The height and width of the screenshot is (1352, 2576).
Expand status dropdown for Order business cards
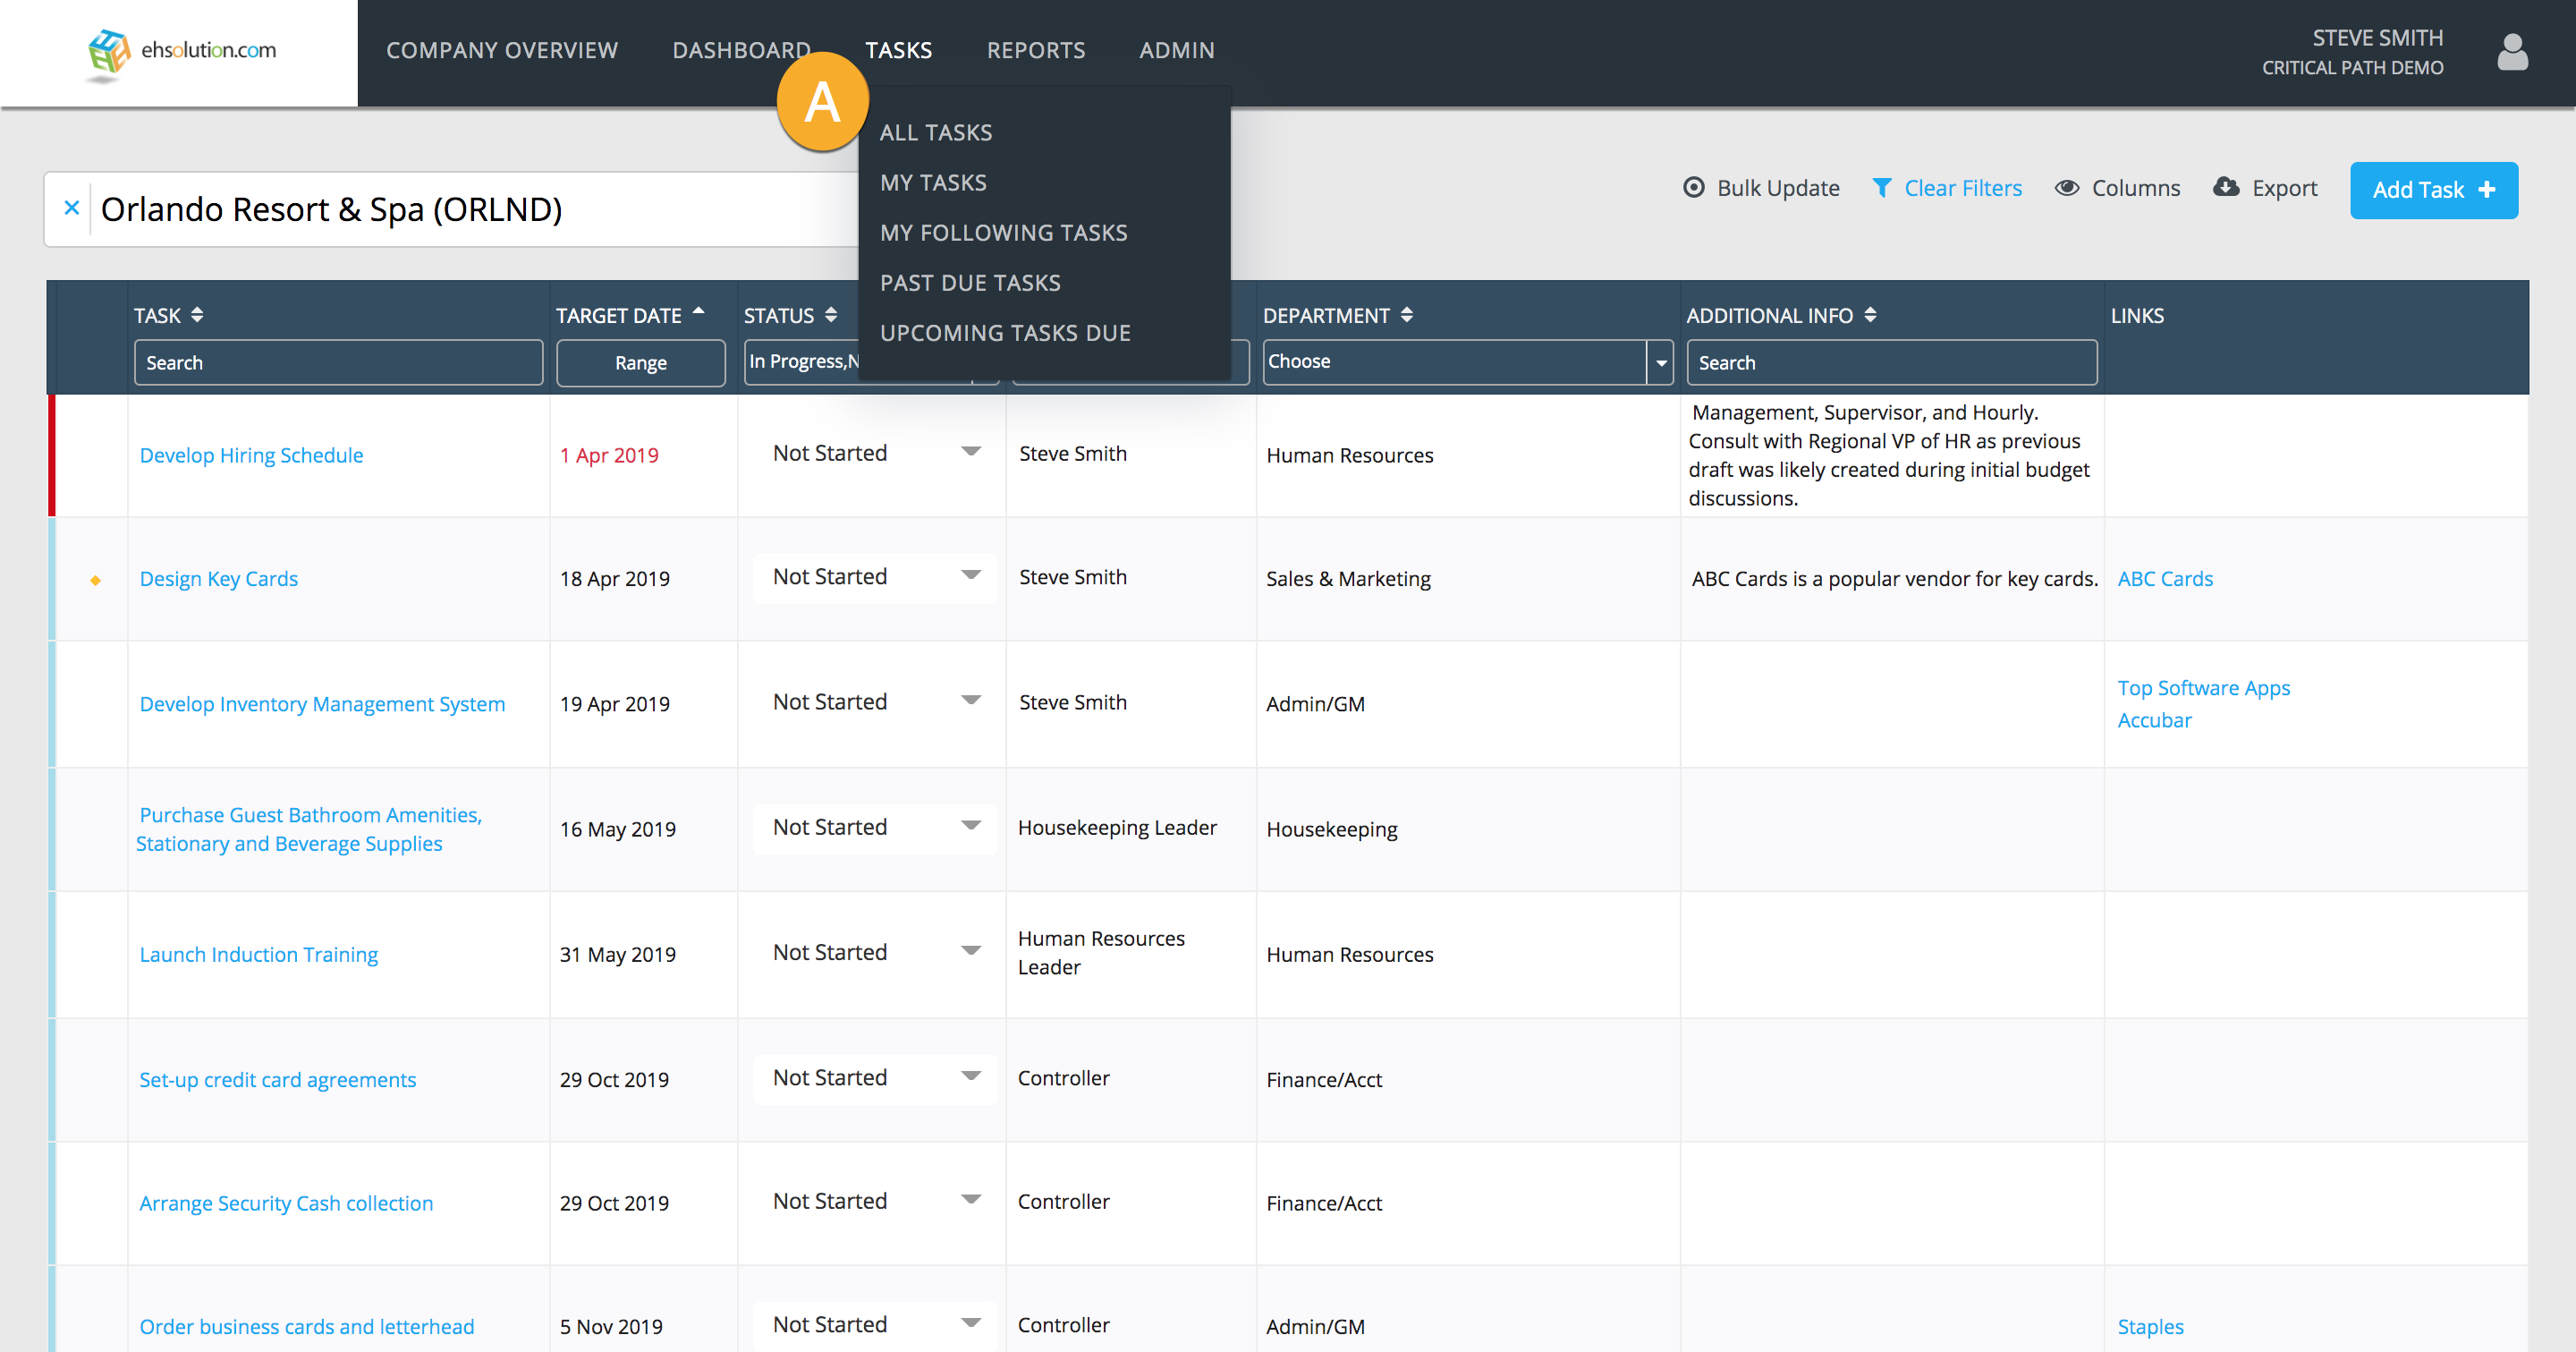coord(970,1323)
